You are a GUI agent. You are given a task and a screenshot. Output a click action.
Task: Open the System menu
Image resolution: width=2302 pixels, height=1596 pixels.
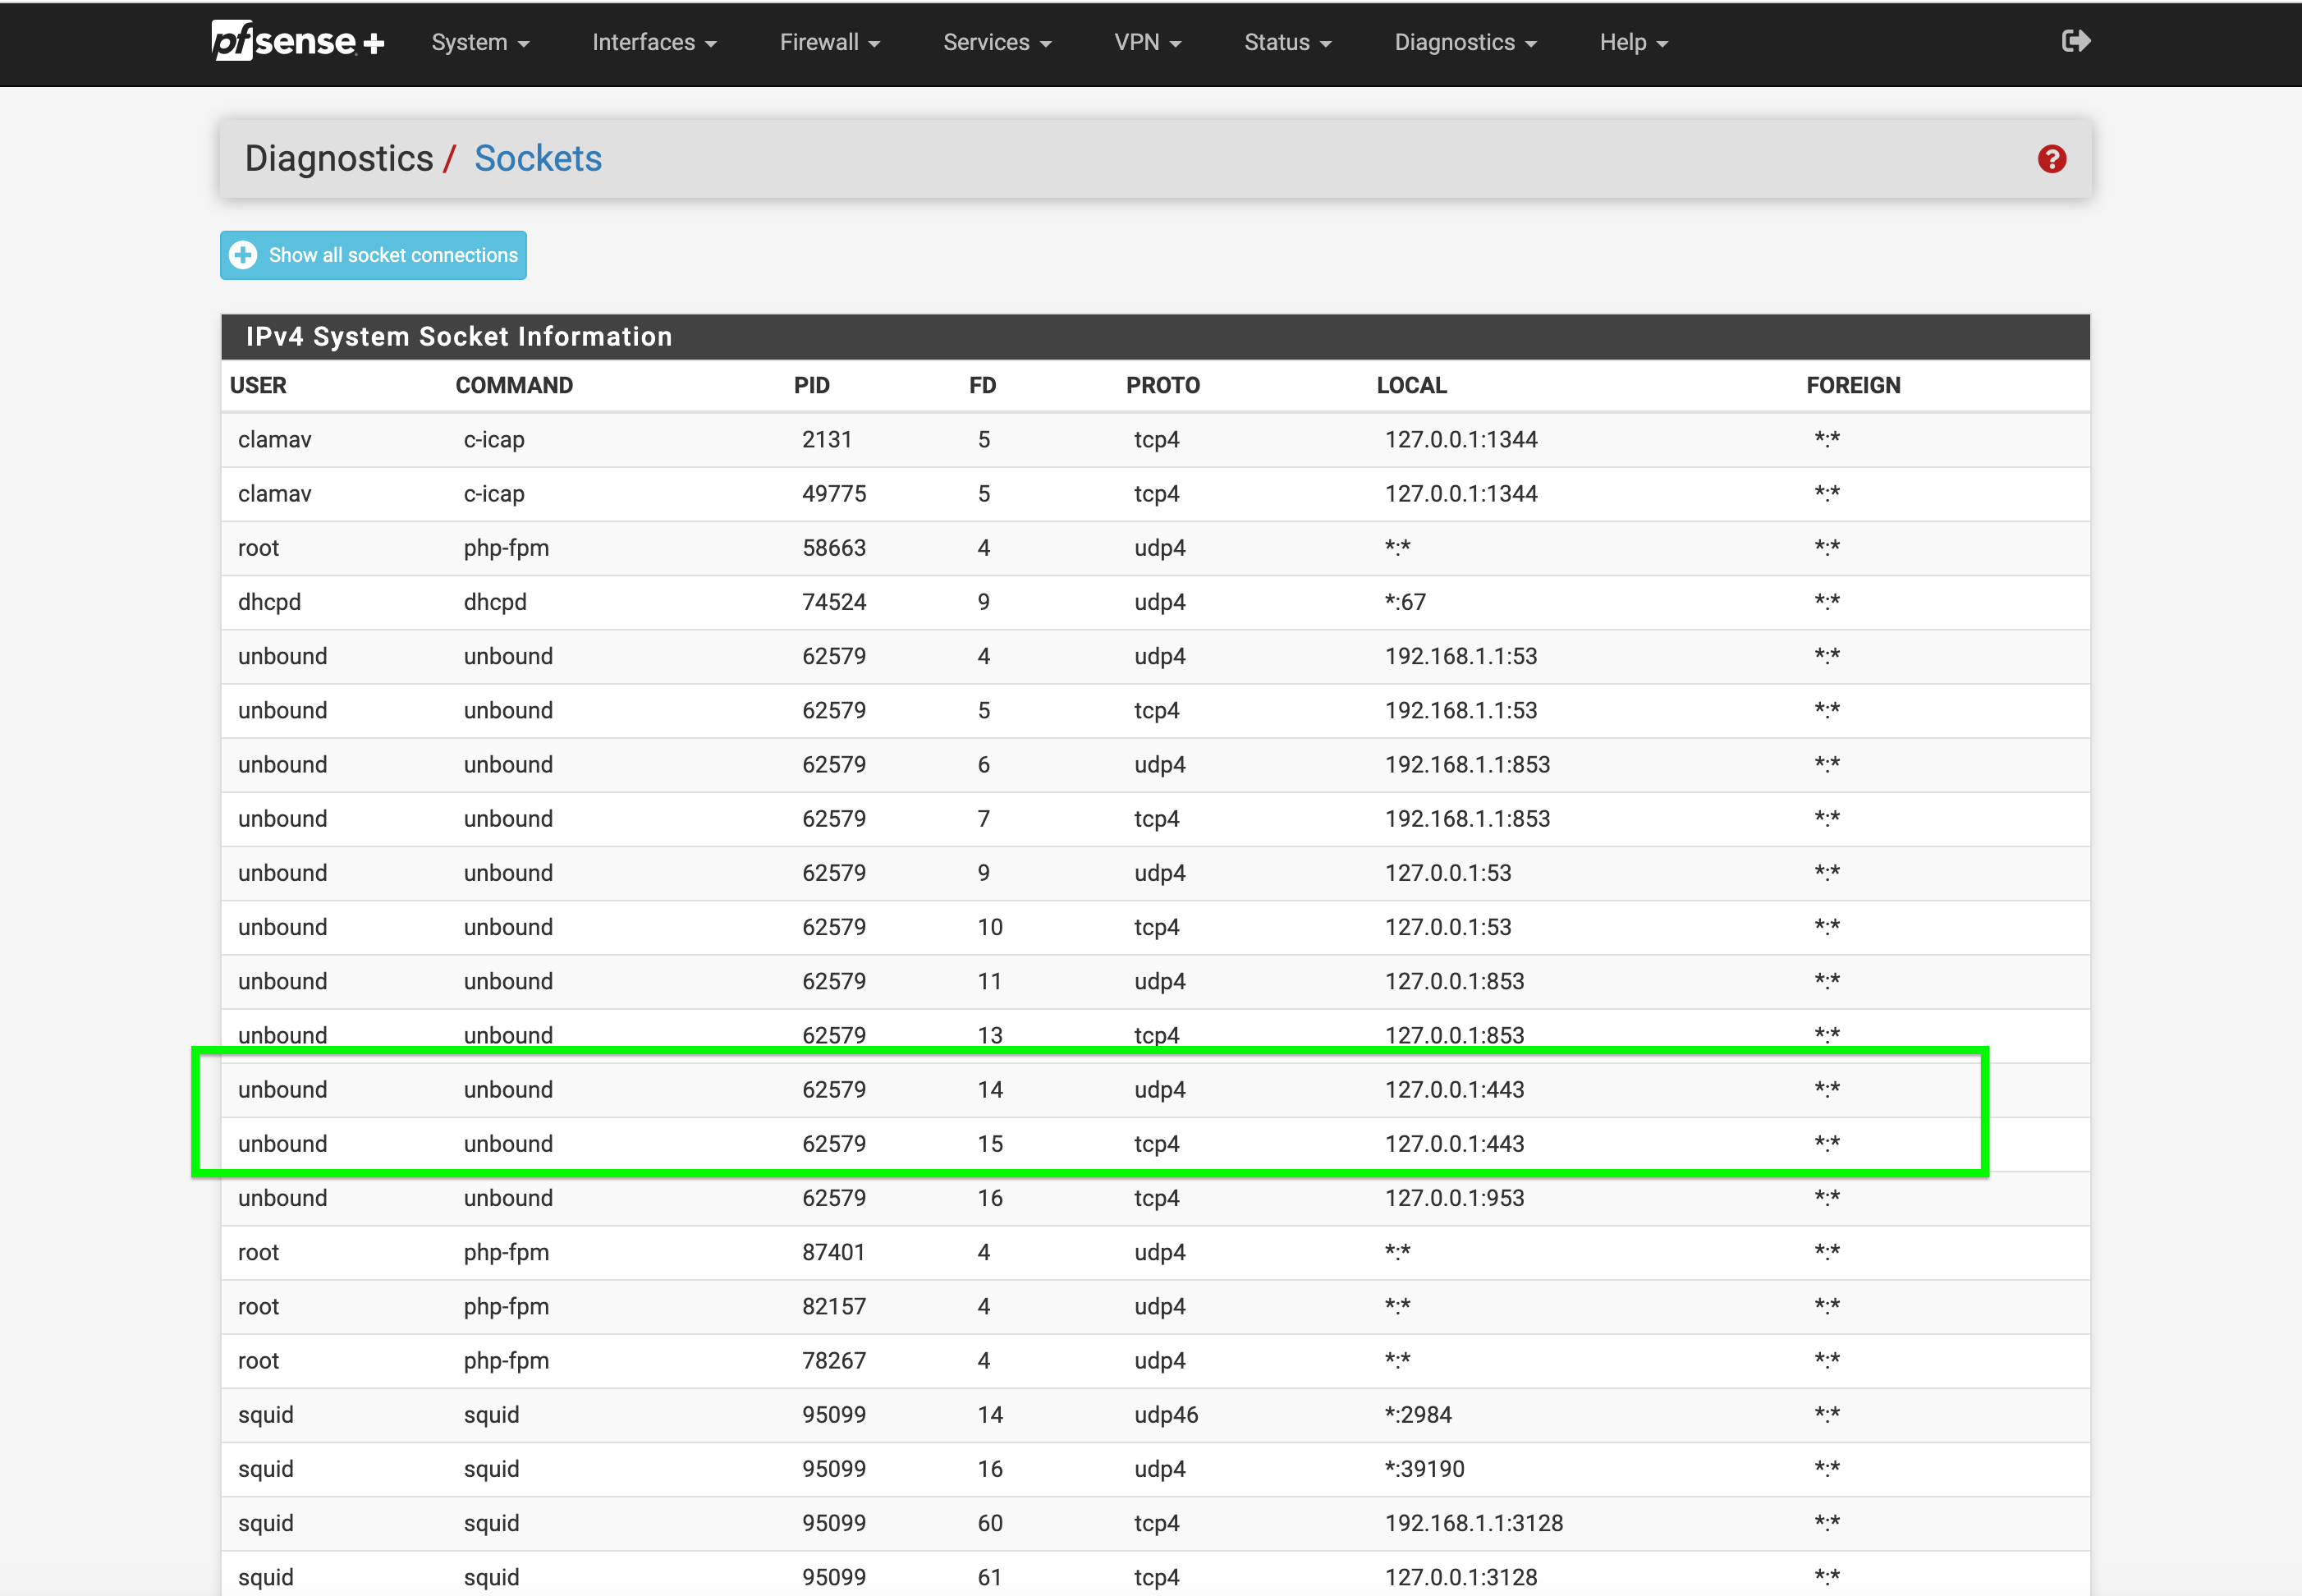tap(480, 42)
